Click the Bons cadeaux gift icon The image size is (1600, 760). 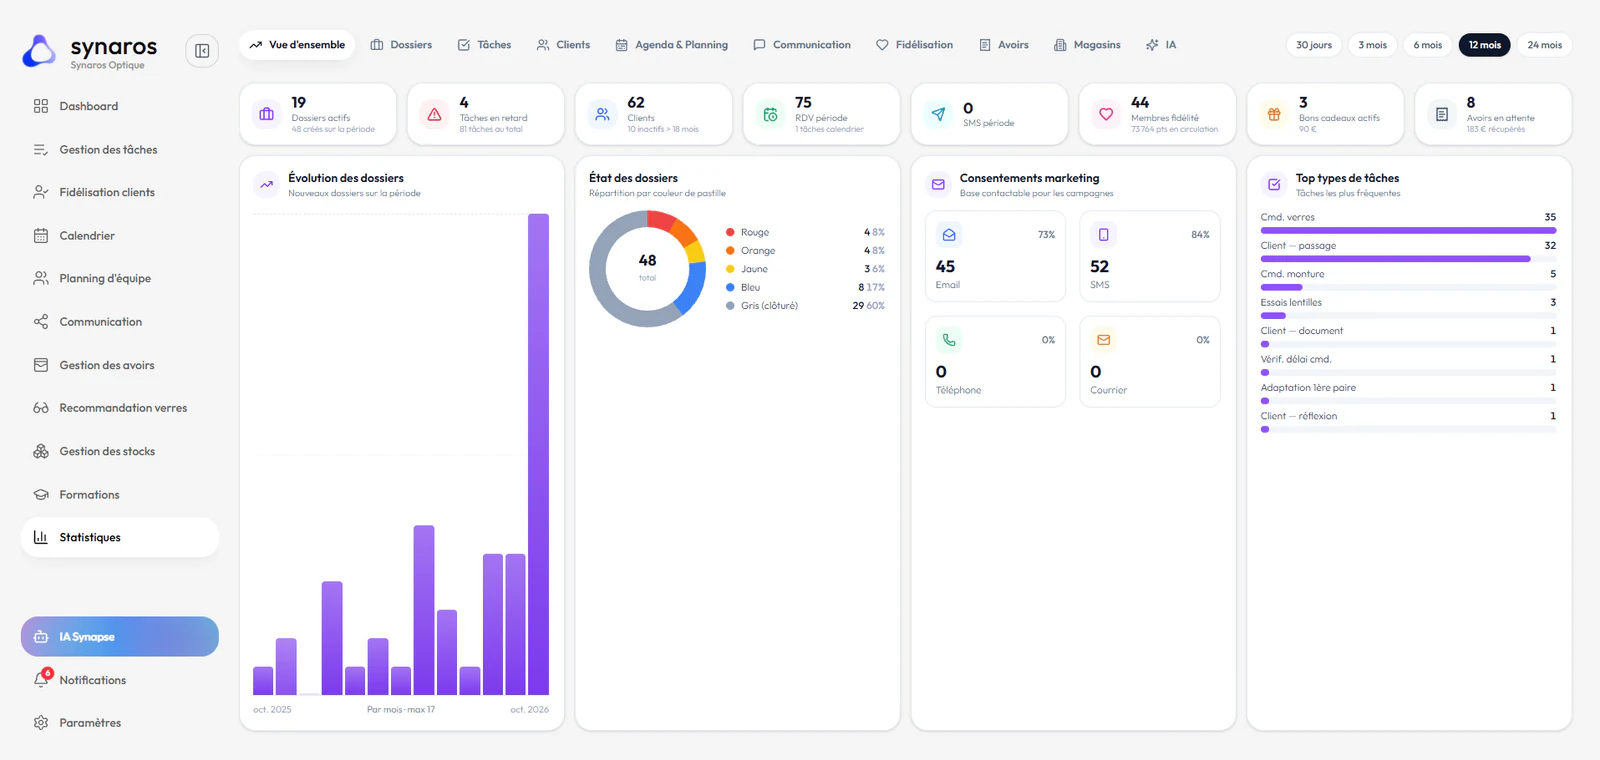1275,114
